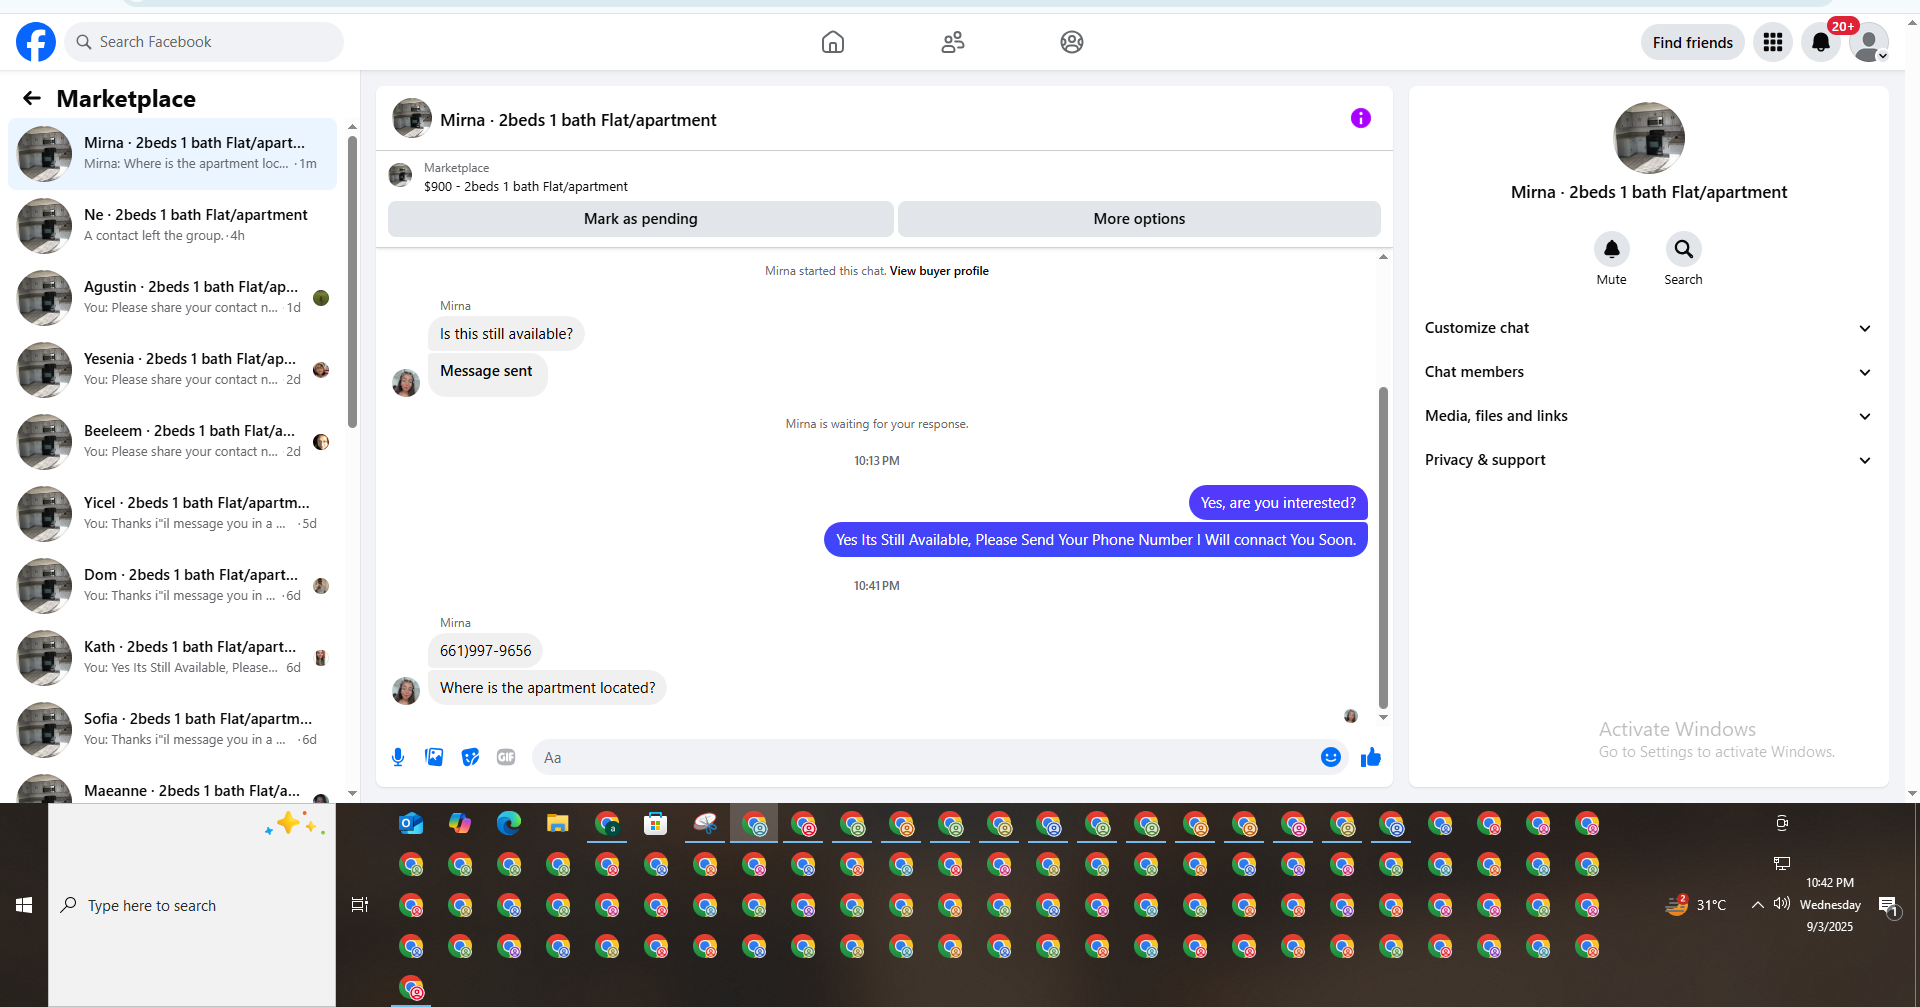Open the Friends icon in top navigation
1920x1007 pixels.
pos(953,42)
